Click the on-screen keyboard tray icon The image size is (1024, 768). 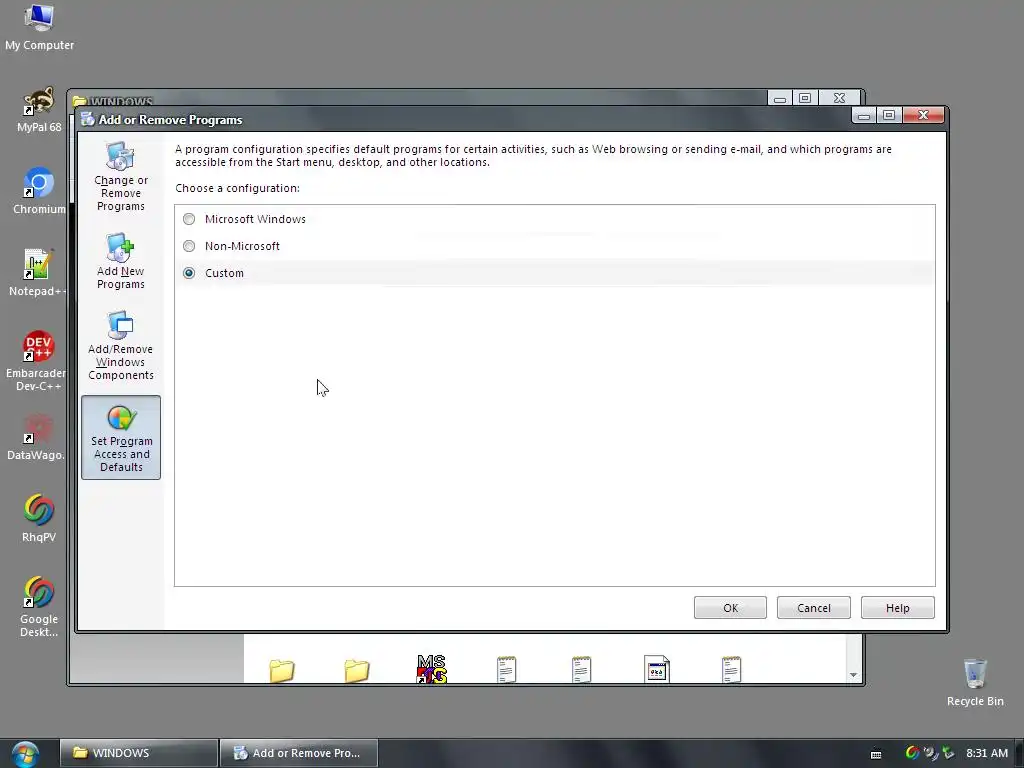[x=876, y=754]
